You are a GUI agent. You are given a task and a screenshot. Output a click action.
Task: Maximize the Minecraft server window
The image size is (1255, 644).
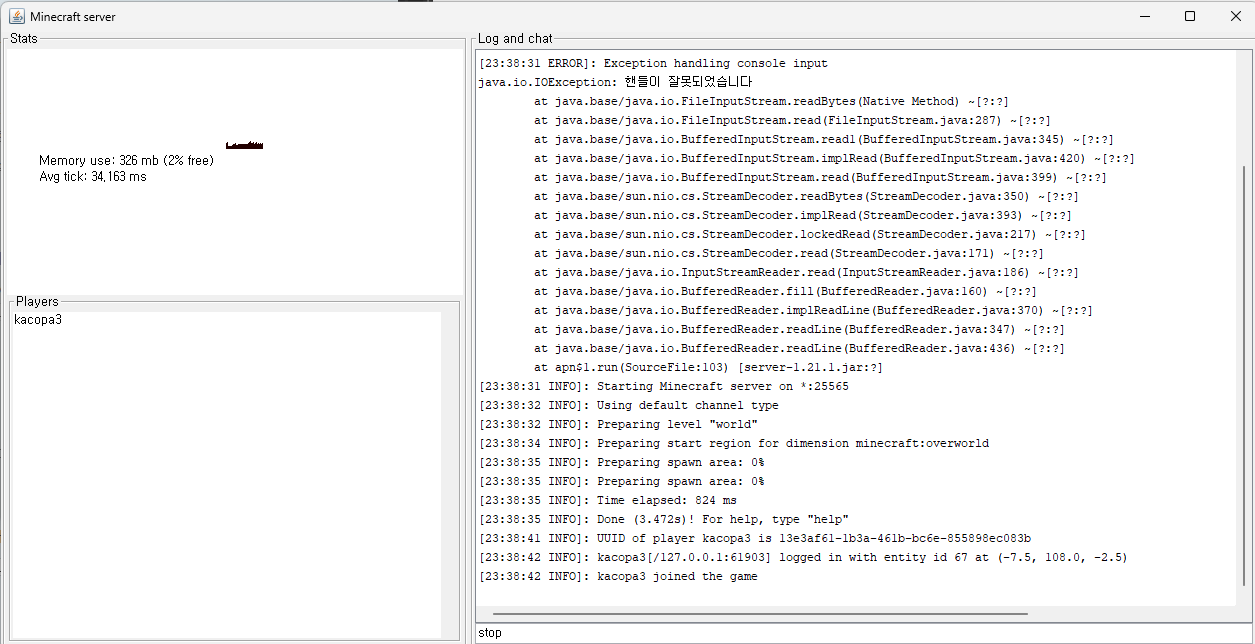tap(1190, 16)
